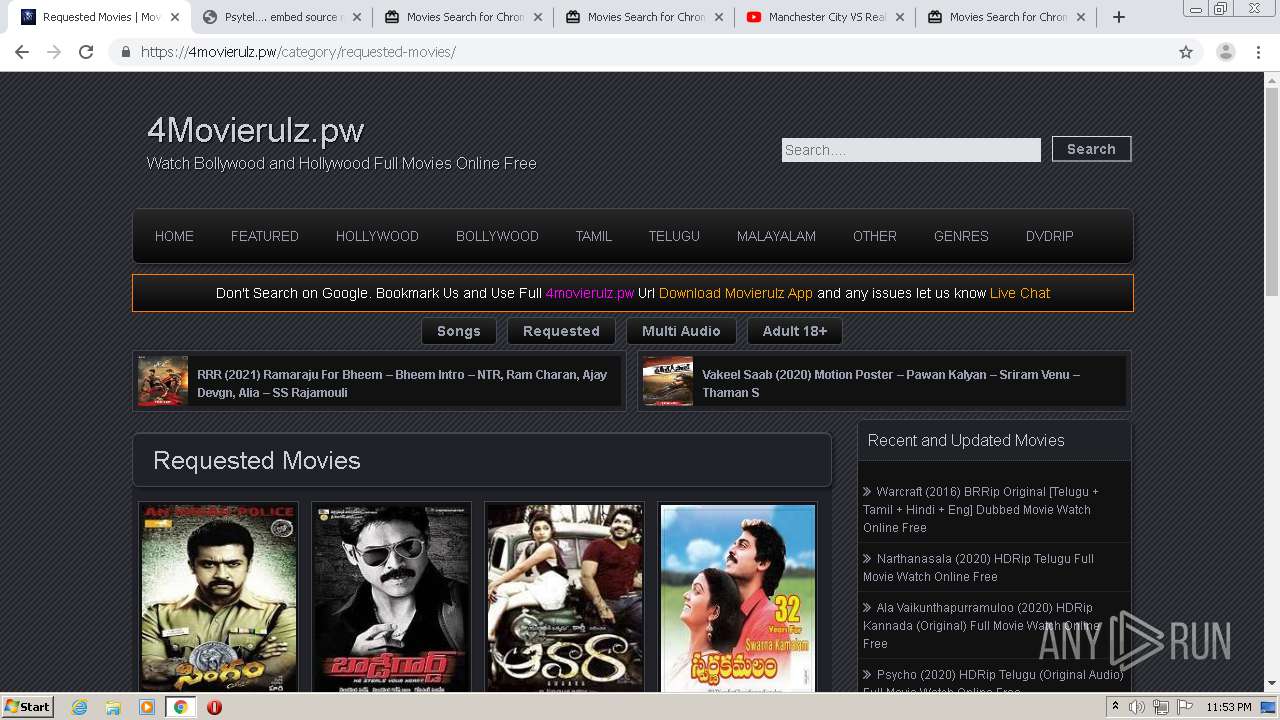Switch to Manchester City VS Real tab
Image resolution: width=1280 pixels, height=720 pixels.
826,17
